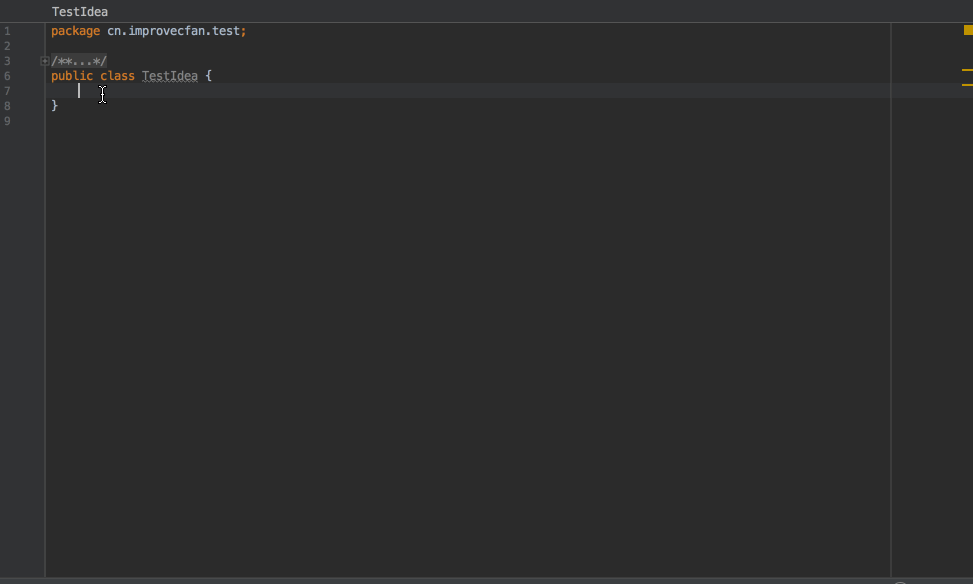Place cursor at the text caret on line 7
This screenshot has height=584, width=973.
(x=79, y=91)
